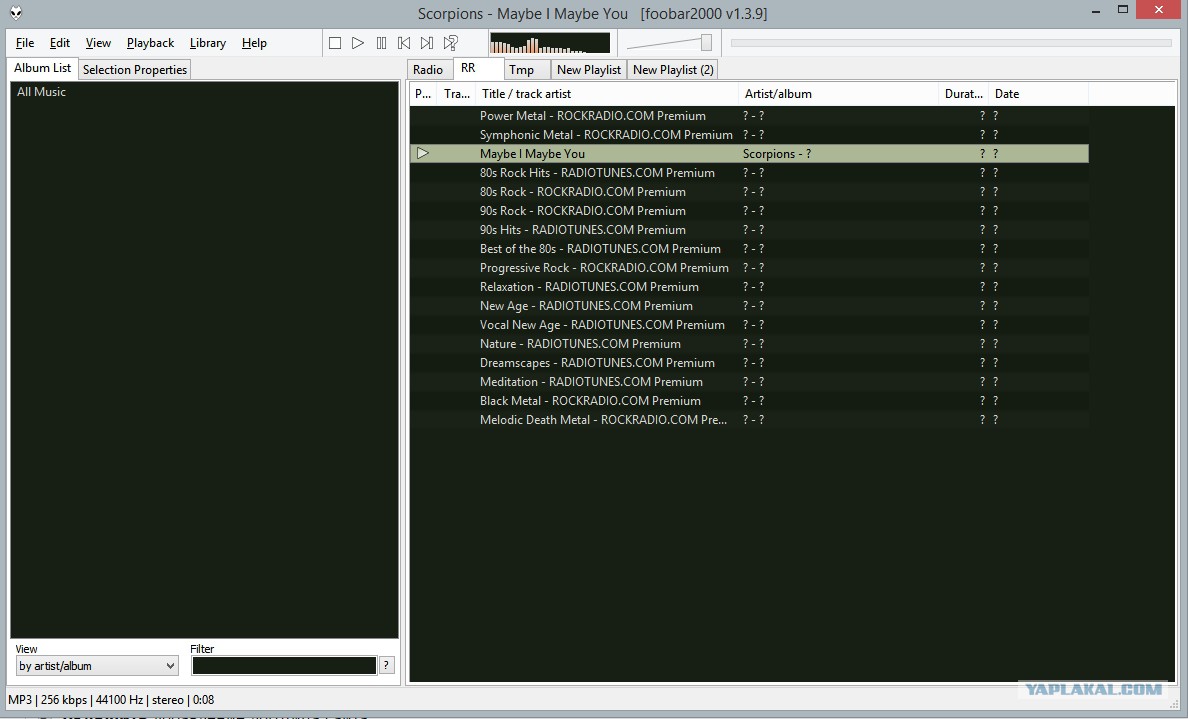Sort by Title / track artist column

click(607, 94)
